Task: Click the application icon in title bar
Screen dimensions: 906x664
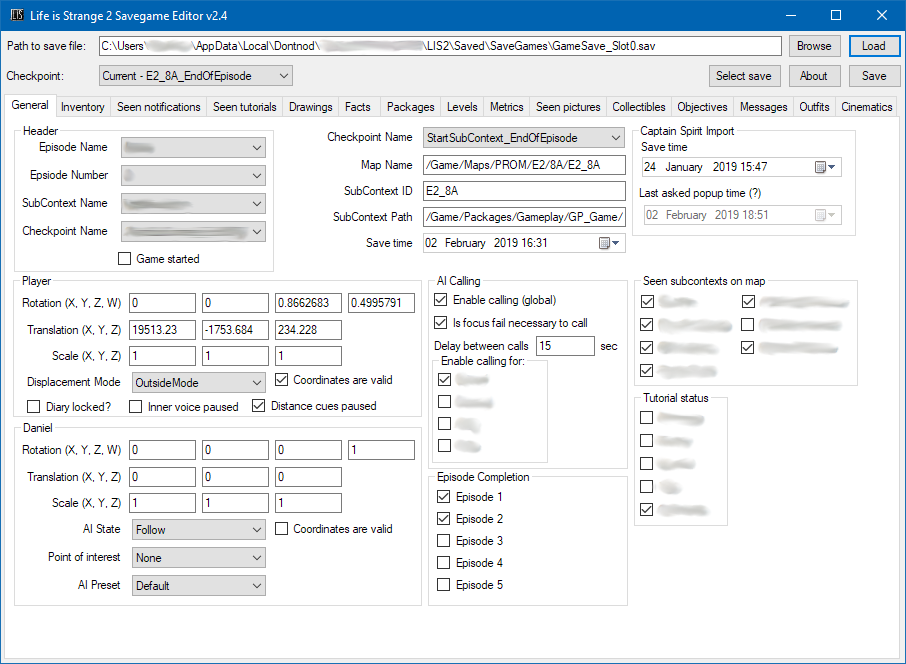Action: [17, 15]
